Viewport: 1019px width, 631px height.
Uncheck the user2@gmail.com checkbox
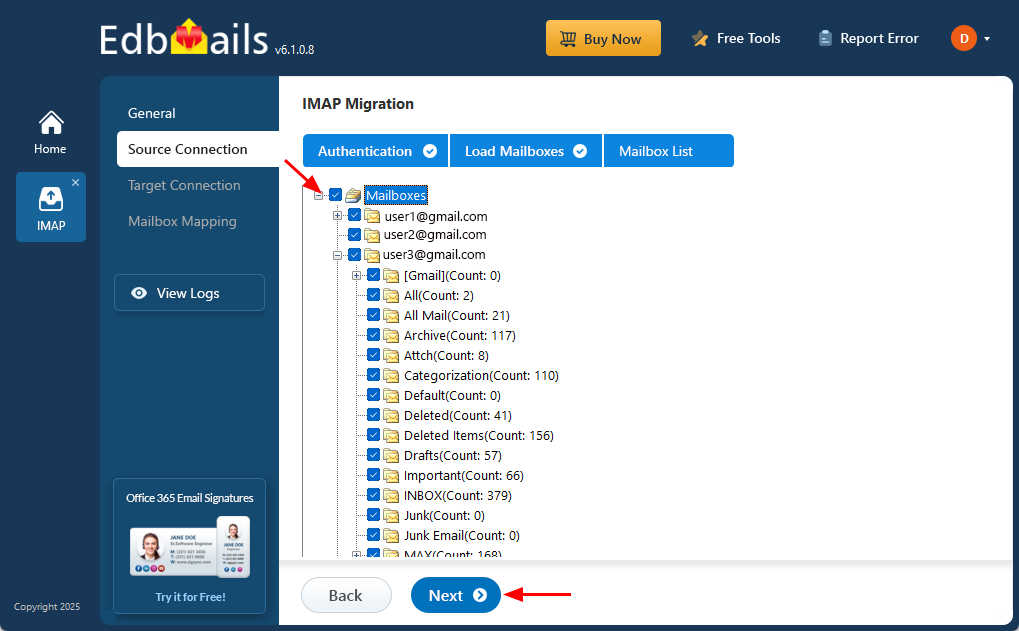pos(354,234)
